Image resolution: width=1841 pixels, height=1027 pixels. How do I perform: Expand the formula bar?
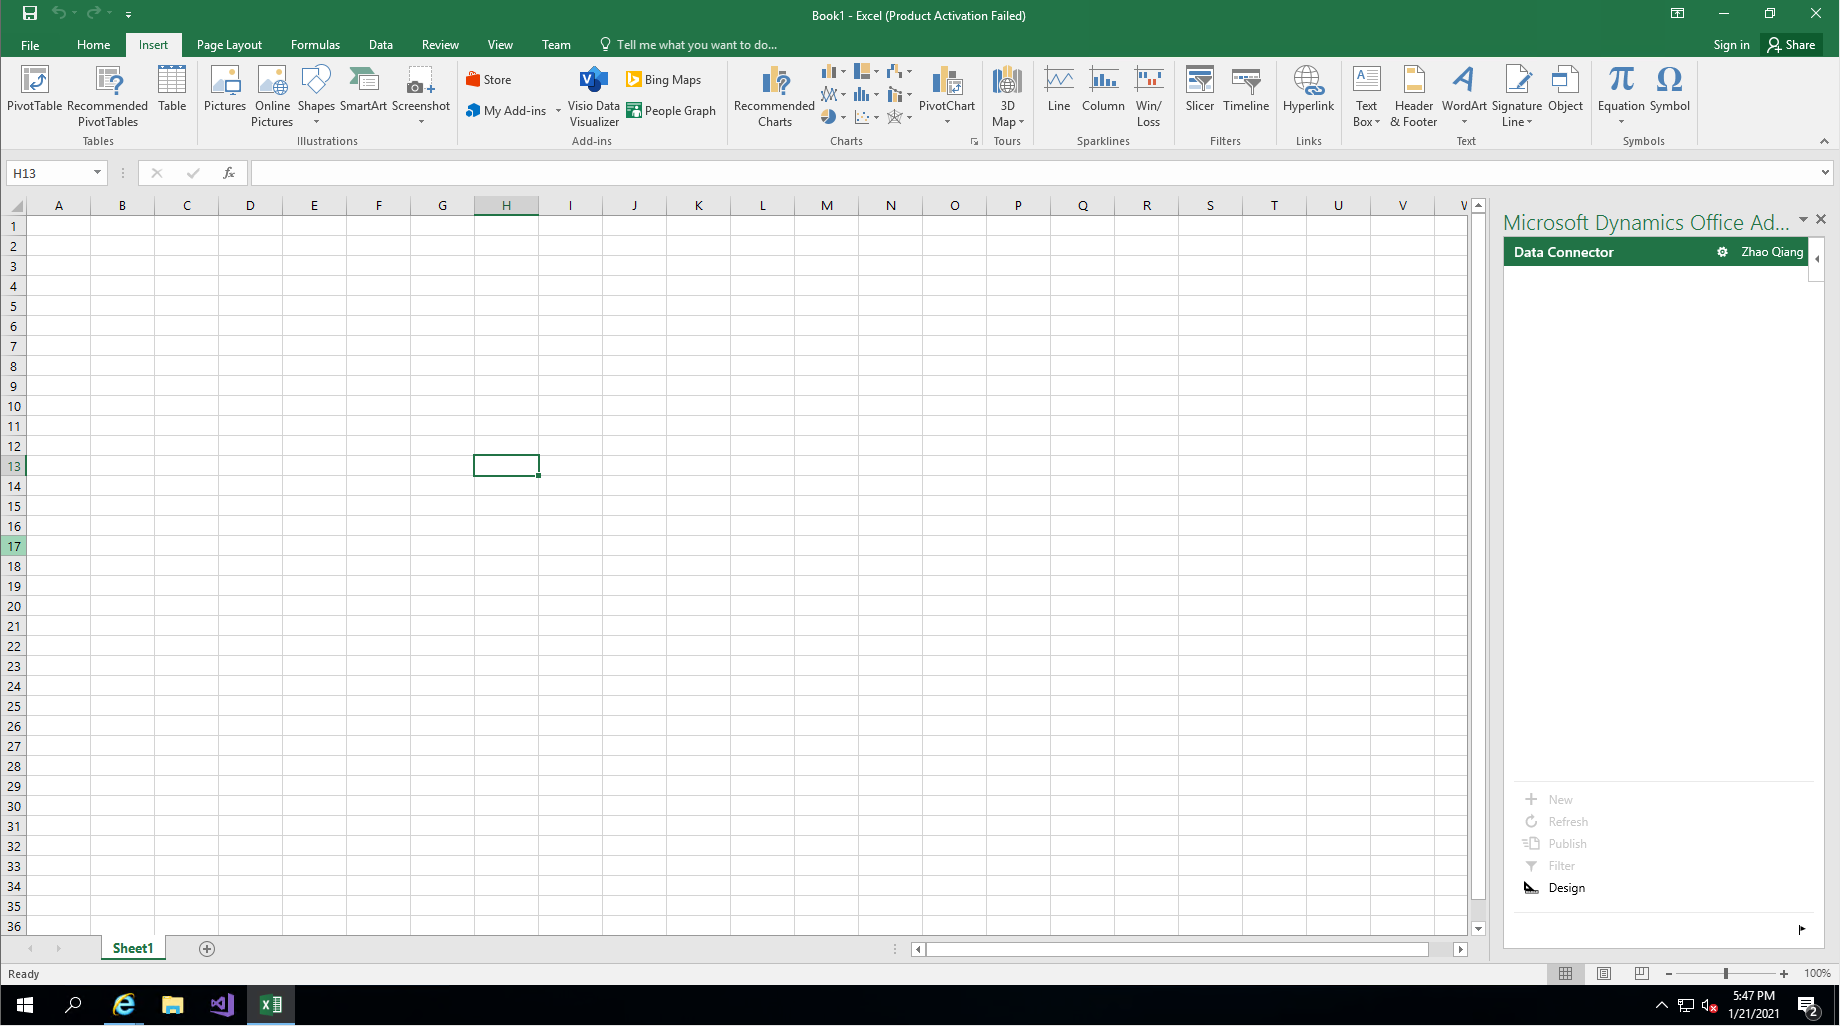point(1825,173)
